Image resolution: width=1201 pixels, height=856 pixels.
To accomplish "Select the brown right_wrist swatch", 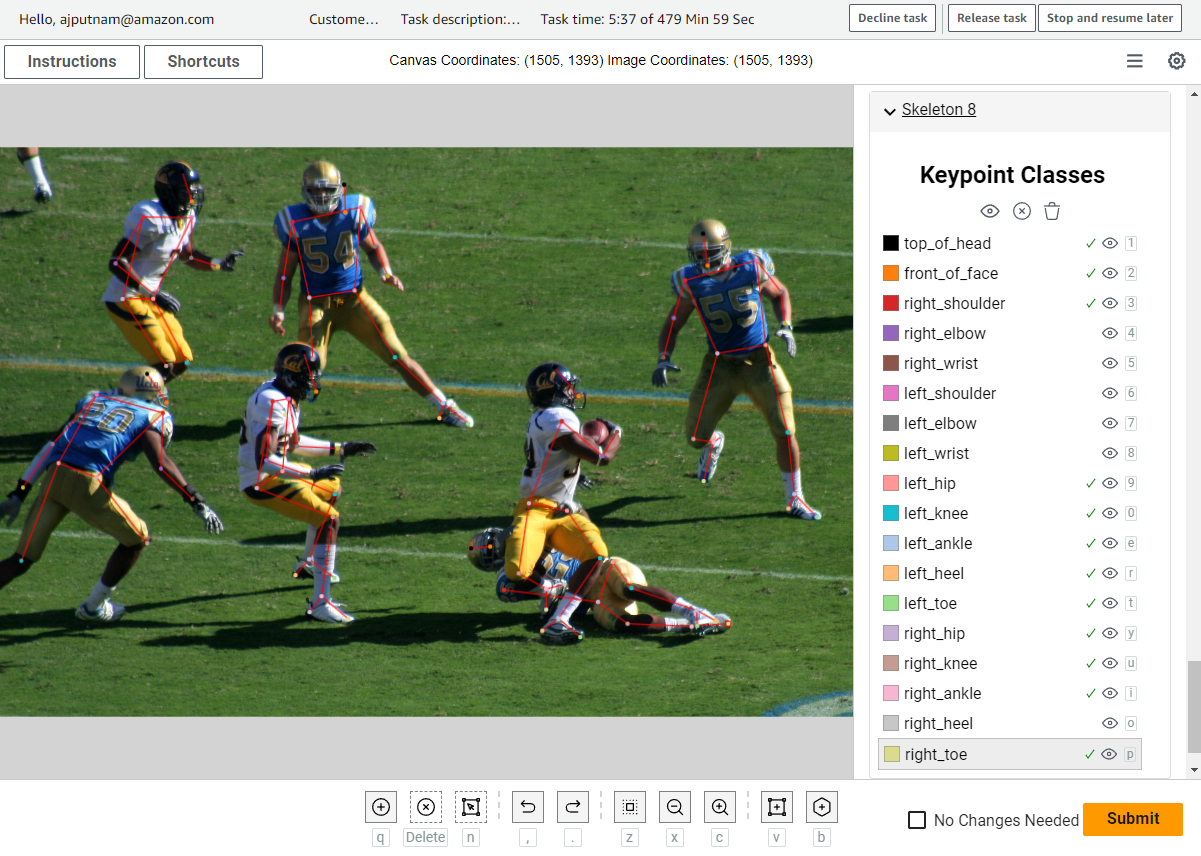I will pyautogui.click(x=891, y=363).
